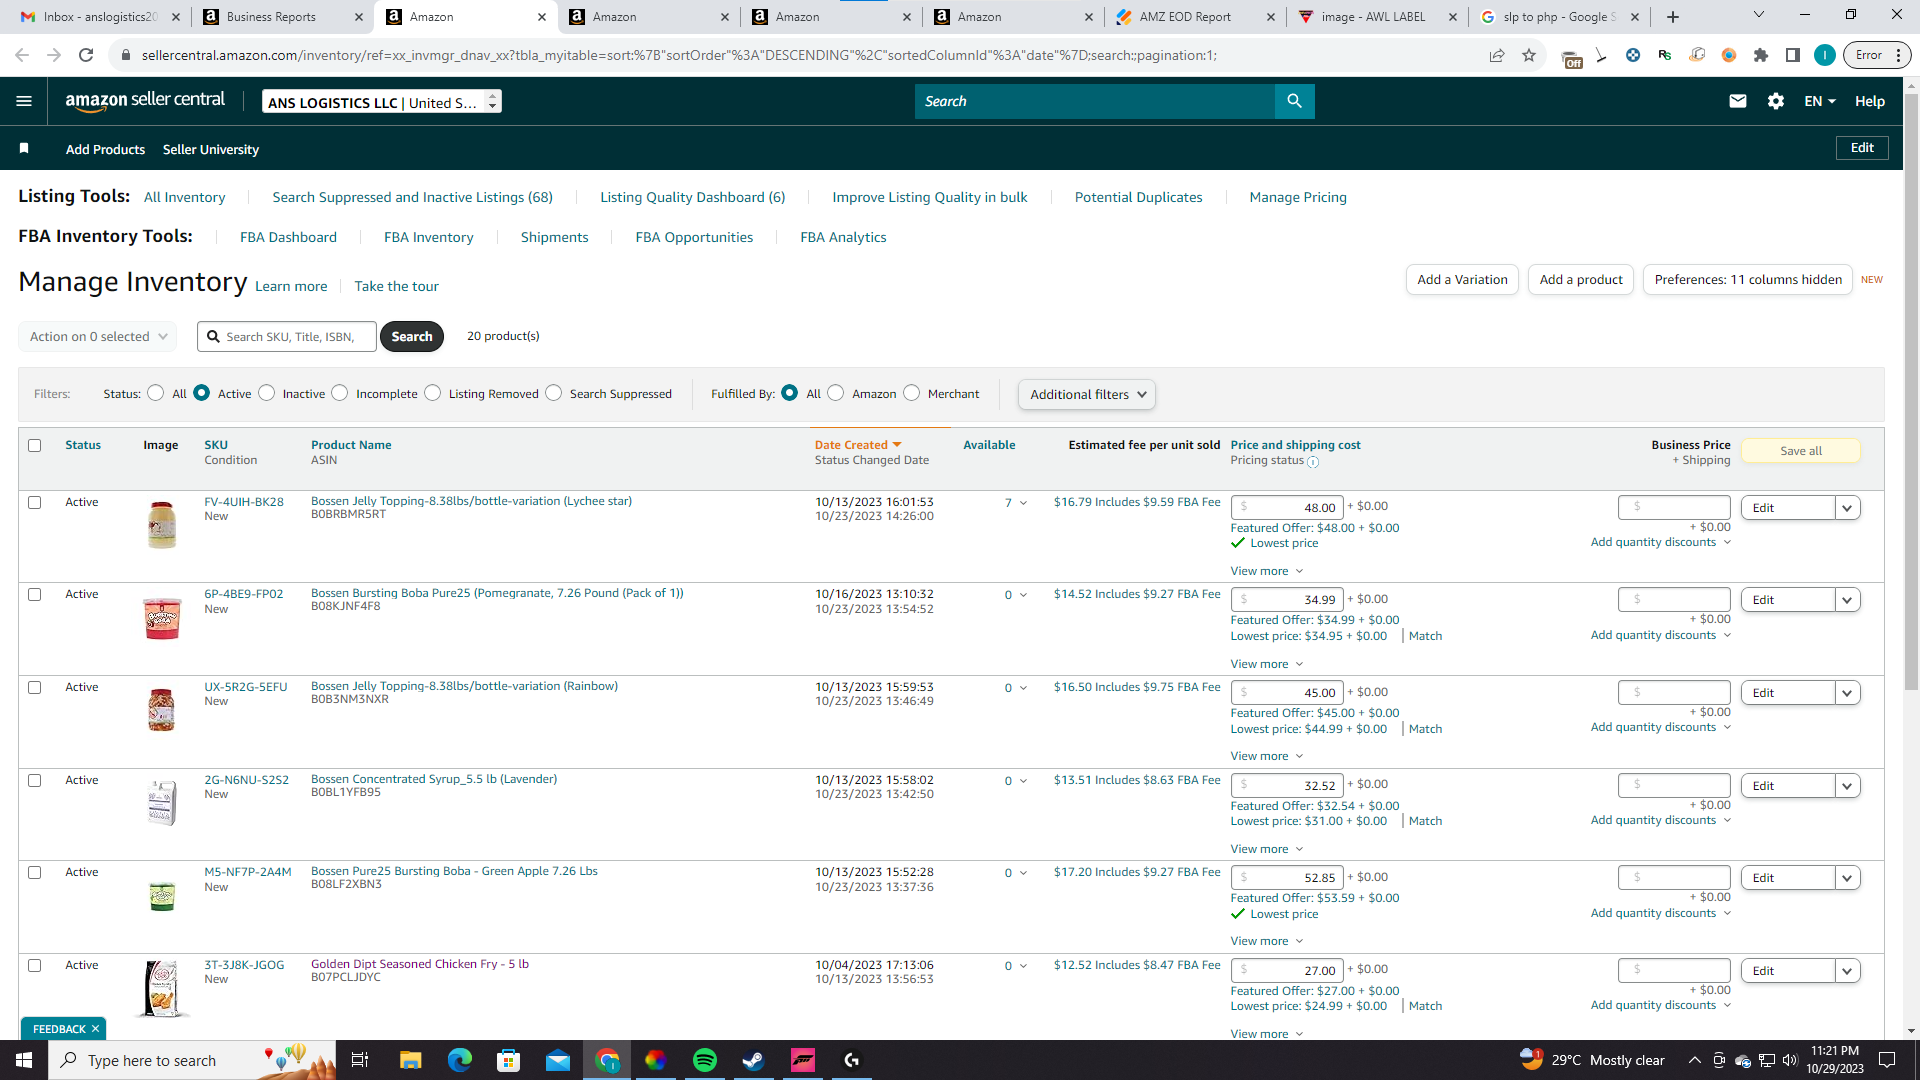Open a new browser tab
1920x1080 pixels.
click(1673, 17)
